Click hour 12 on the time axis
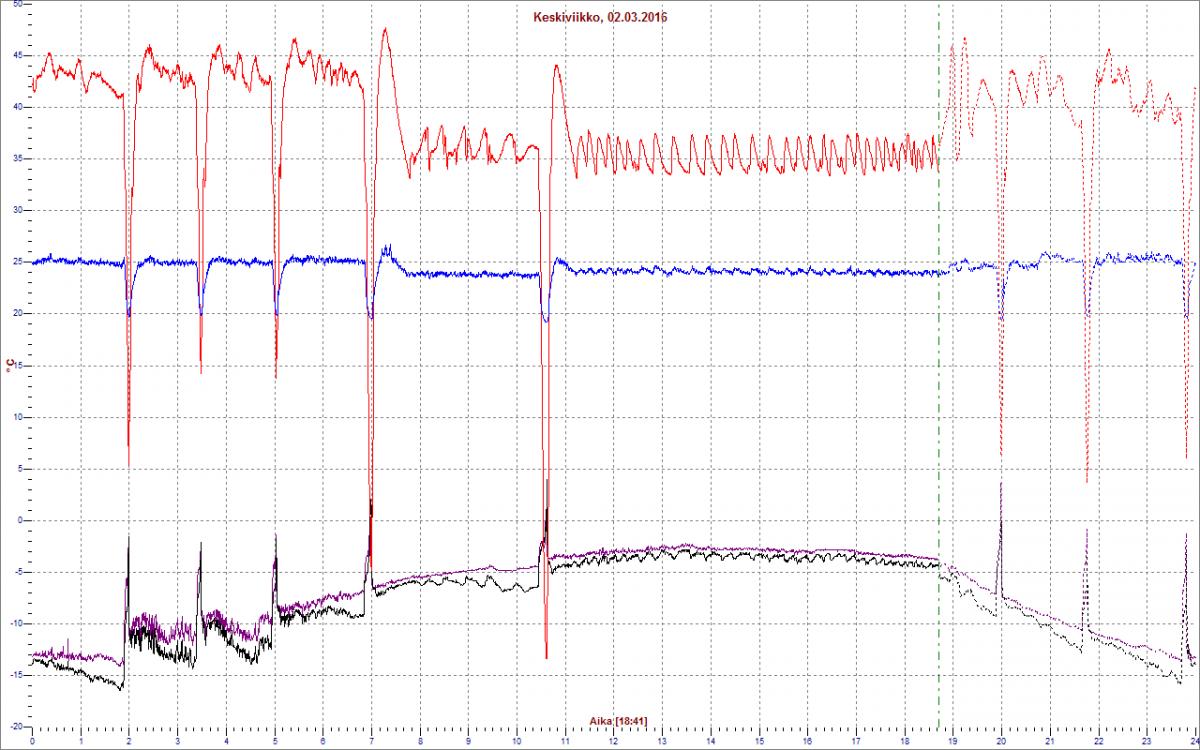The height and width of the screenshot is (750, 1200). point(614,742)
